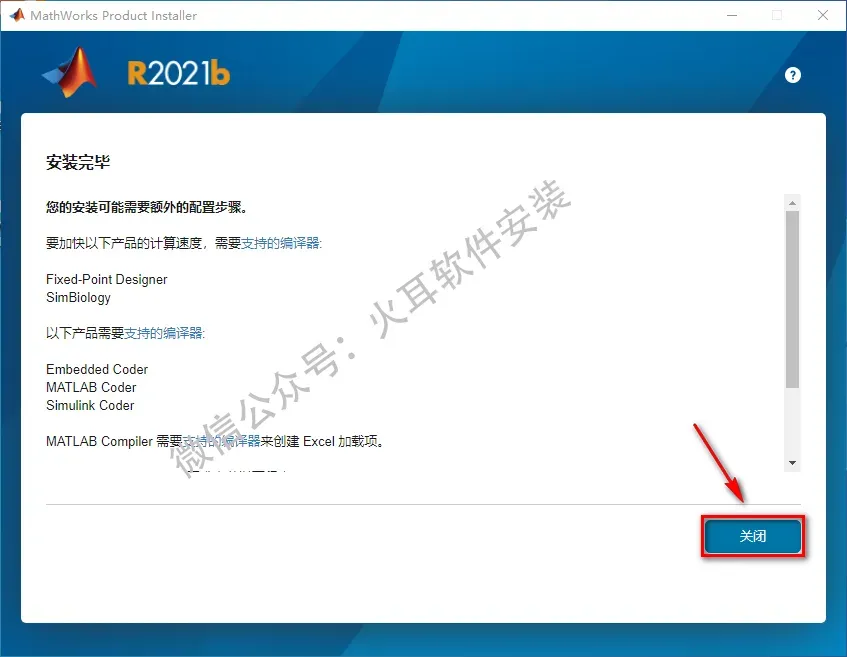Screen dimensions: 847x657
Task: Minimize the MathWorks Product Installer window
Action: click(732, 15)
